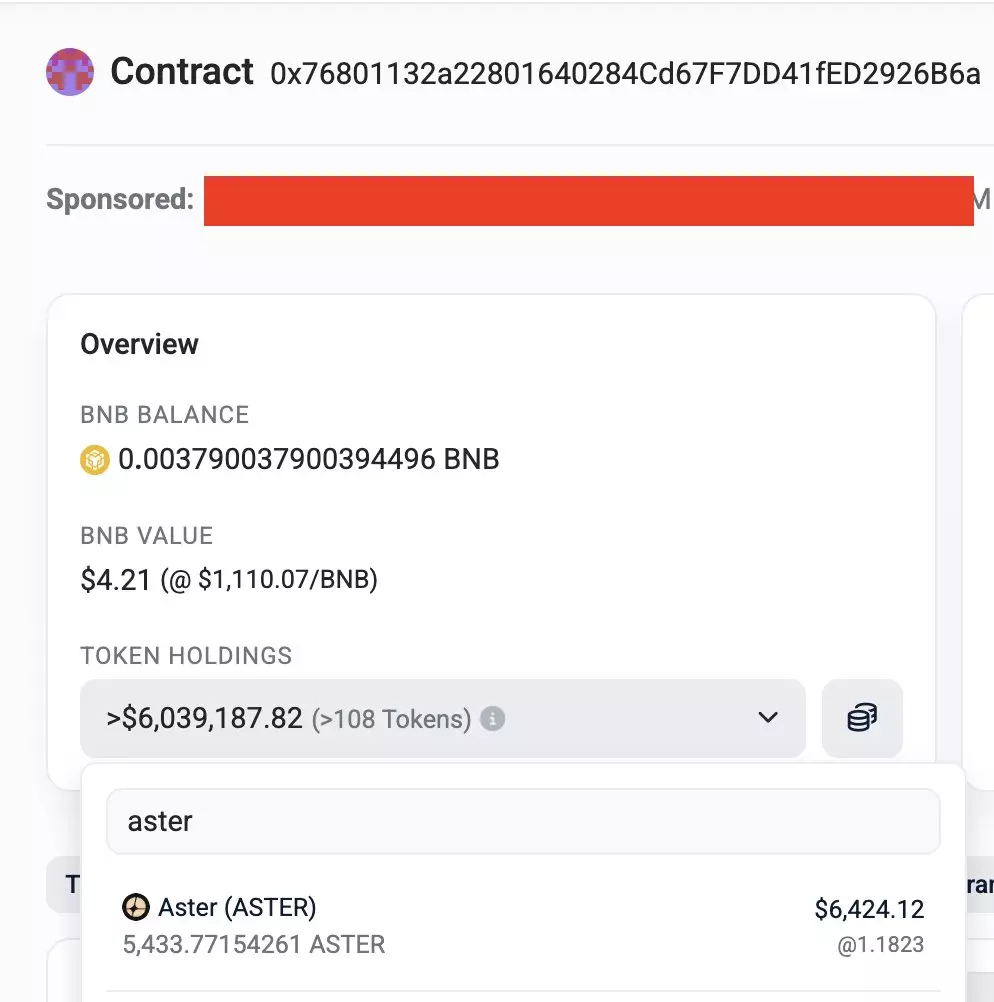The image size is (994, 1002).
Task: Open the stacked coins token holdings button
Action: [862, 718]
